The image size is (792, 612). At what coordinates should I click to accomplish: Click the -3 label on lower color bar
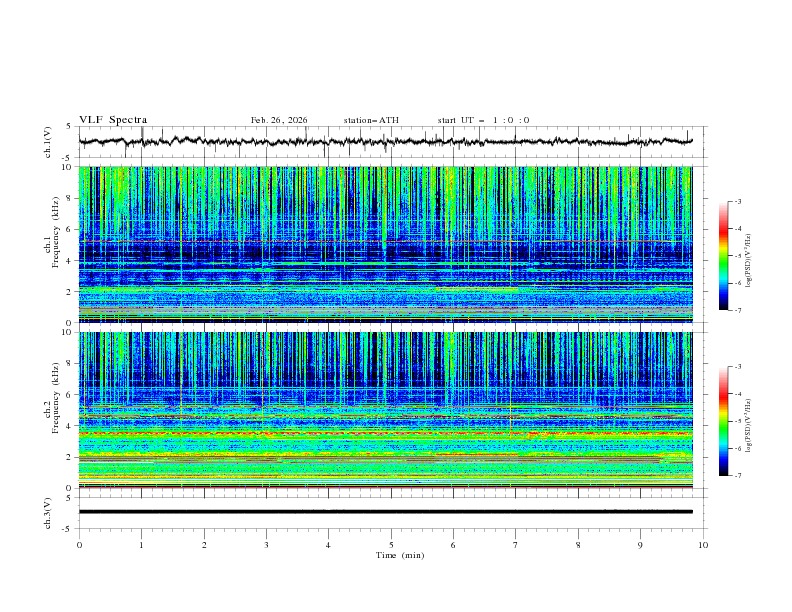click(738, 367)
